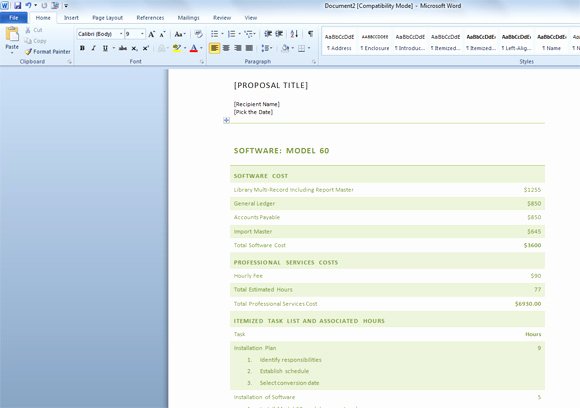Switch to Review tab
The width and height of the screenshot is (580, 408).
pos(222,18)
